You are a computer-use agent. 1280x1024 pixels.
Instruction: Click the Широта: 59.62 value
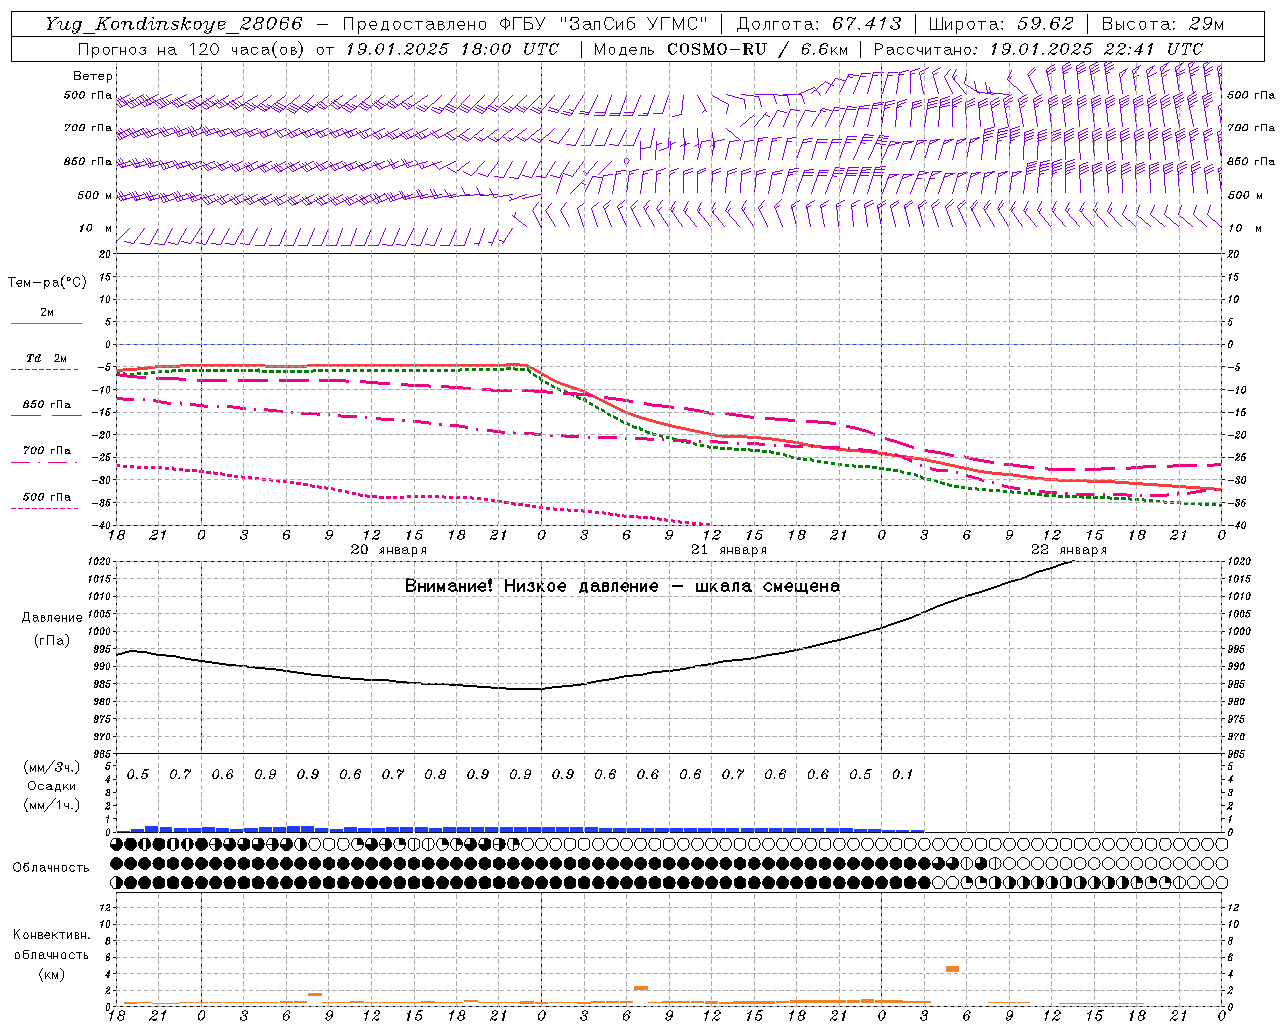coord(1001,24)
